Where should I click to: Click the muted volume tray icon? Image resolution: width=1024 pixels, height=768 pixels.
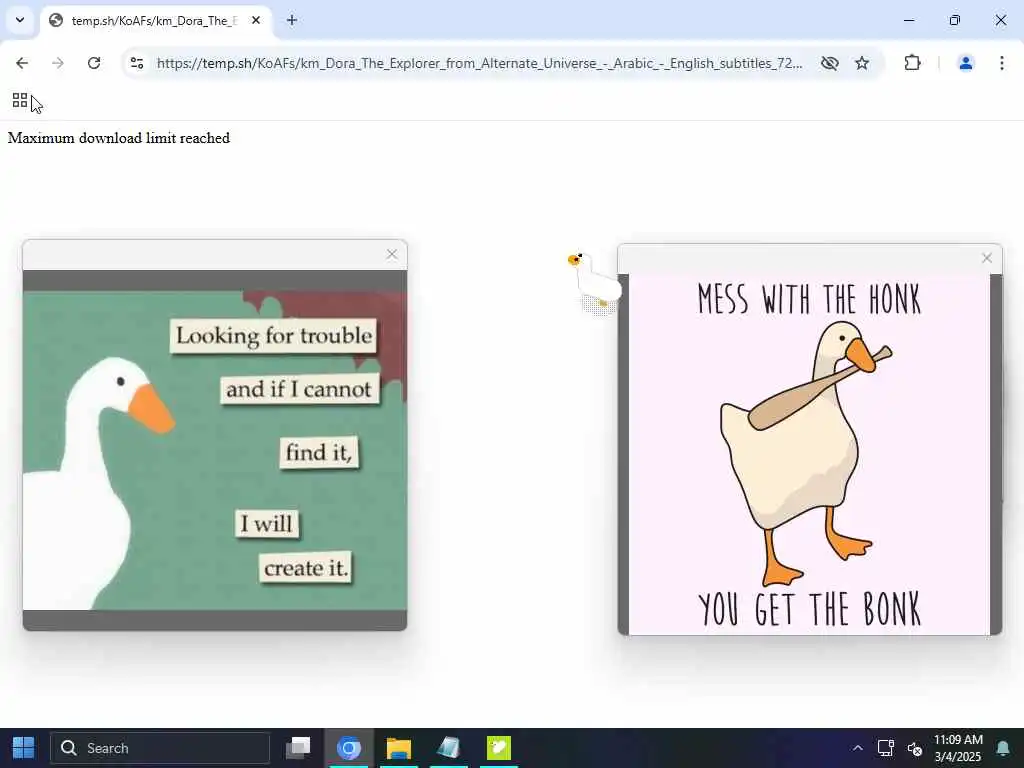click(915, 748)
